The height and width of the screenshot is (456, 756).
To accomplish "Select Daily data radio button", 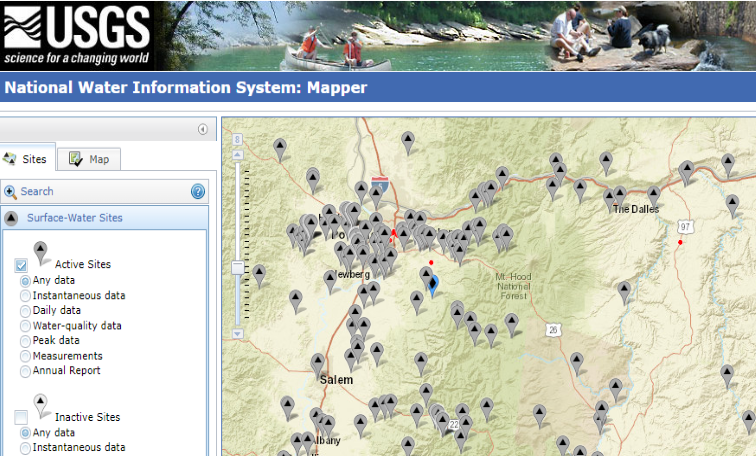I will click(25, 311).
